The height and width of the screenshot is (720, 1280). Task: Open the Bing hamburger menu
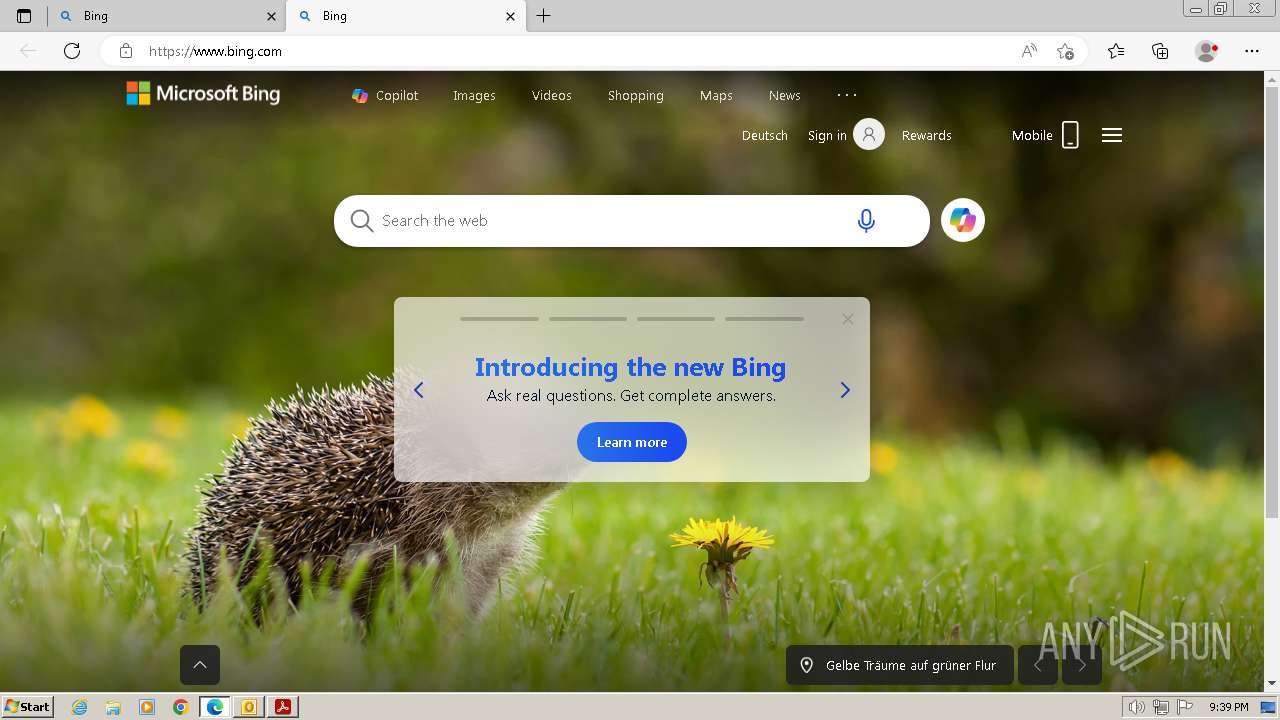click(x=1112, y=135)
